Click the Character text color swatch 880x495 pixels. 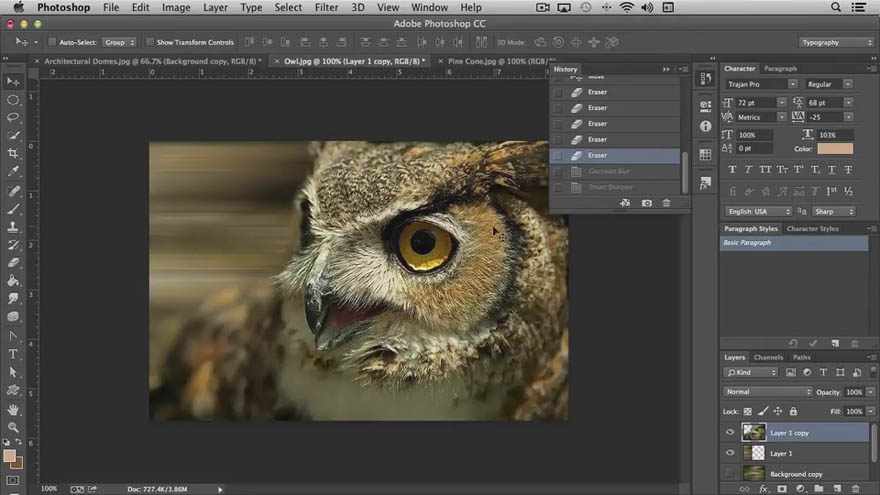pos(835,149)
